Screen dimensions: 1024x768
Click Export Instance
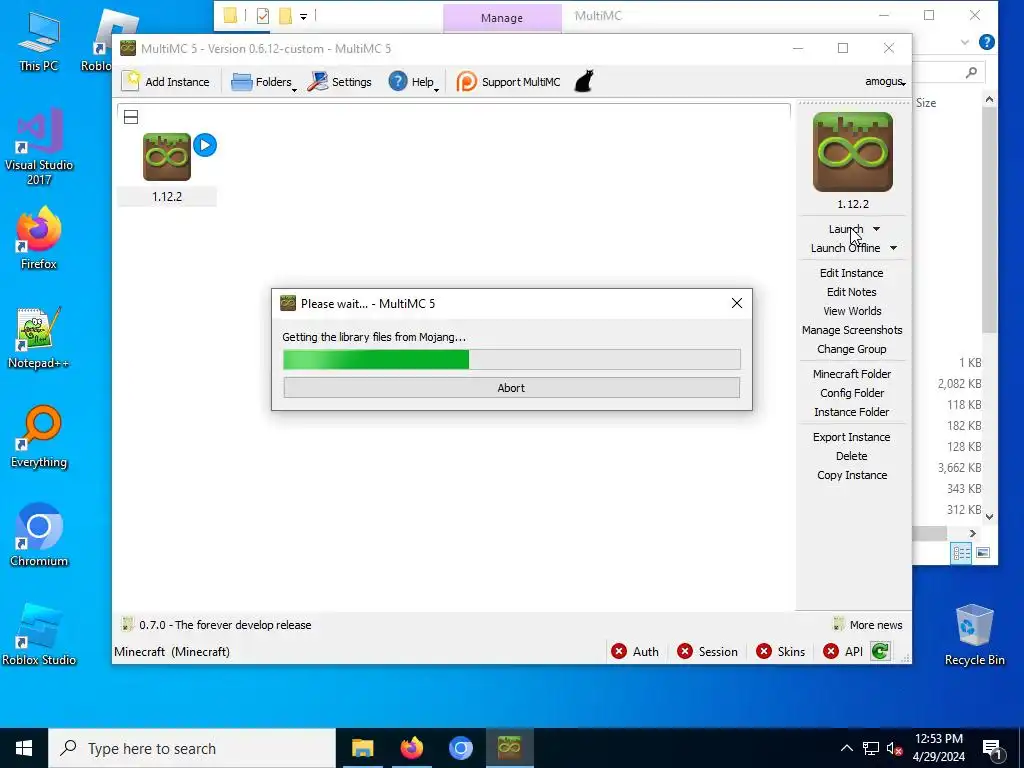point(852,437)
